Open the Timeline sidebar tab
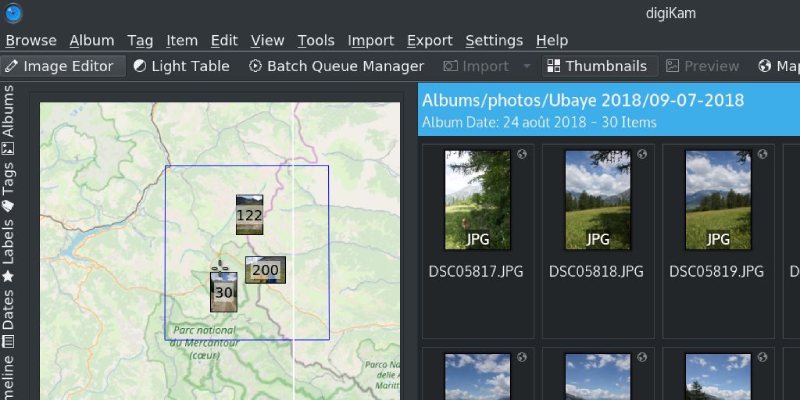This screenshot has height=400, width=800. (8, 377)
